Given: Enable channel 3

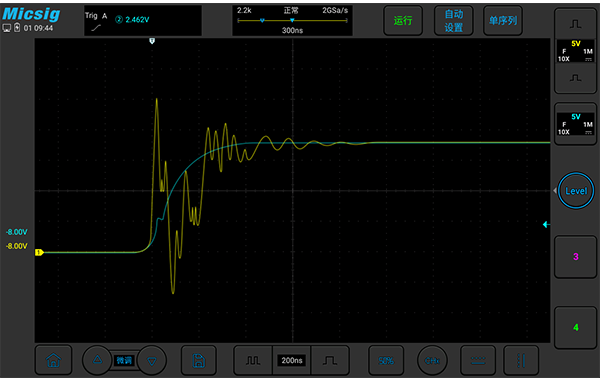Looking at the screenshot, I should 575,257.
